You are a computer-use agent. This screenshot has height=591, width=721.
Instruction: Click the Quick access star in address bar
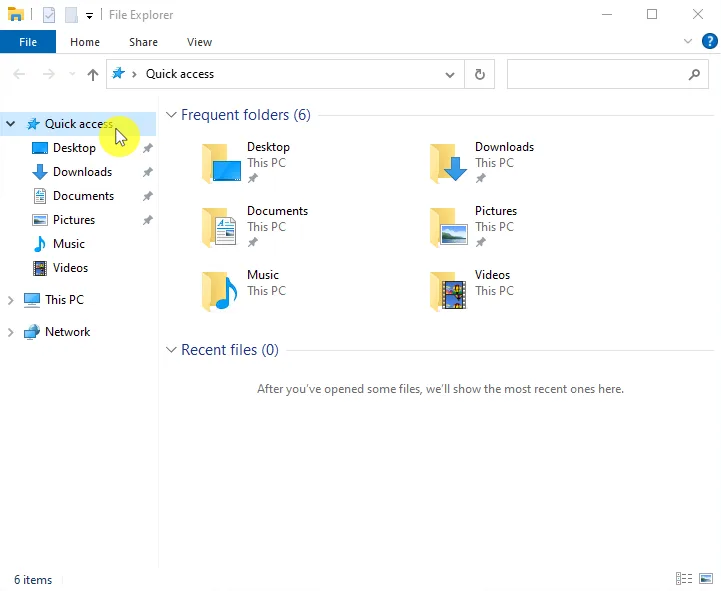(x=119, y=73)
